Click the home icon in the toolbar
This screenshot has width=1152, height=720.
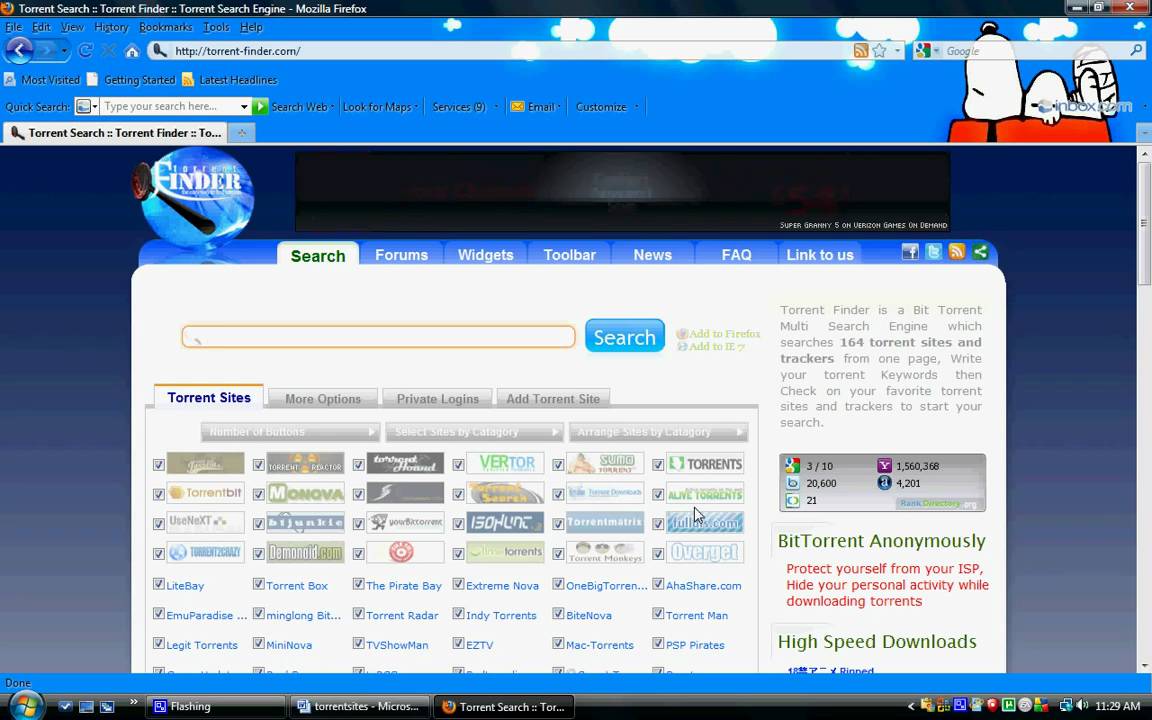[132, 51]
